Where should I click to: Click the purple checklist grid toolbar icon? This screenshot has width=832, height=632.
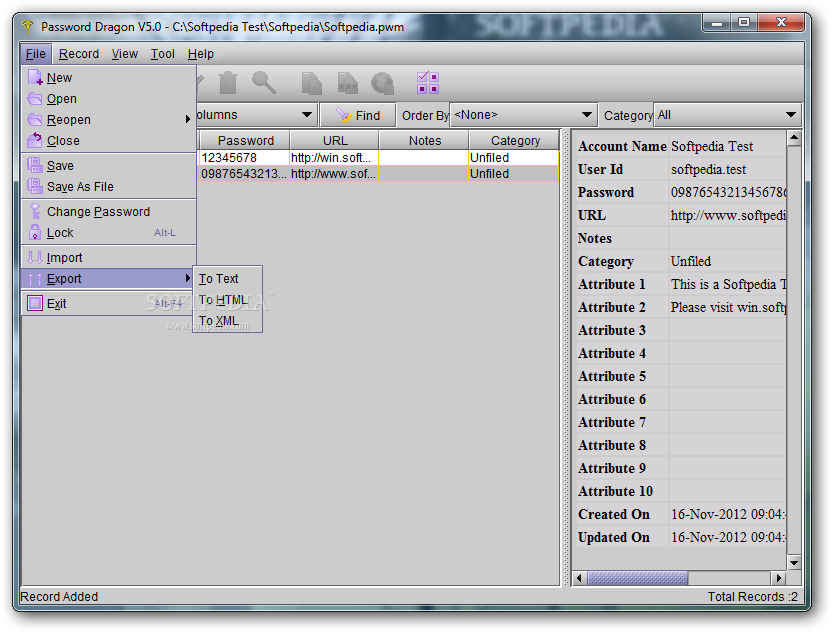428,83
